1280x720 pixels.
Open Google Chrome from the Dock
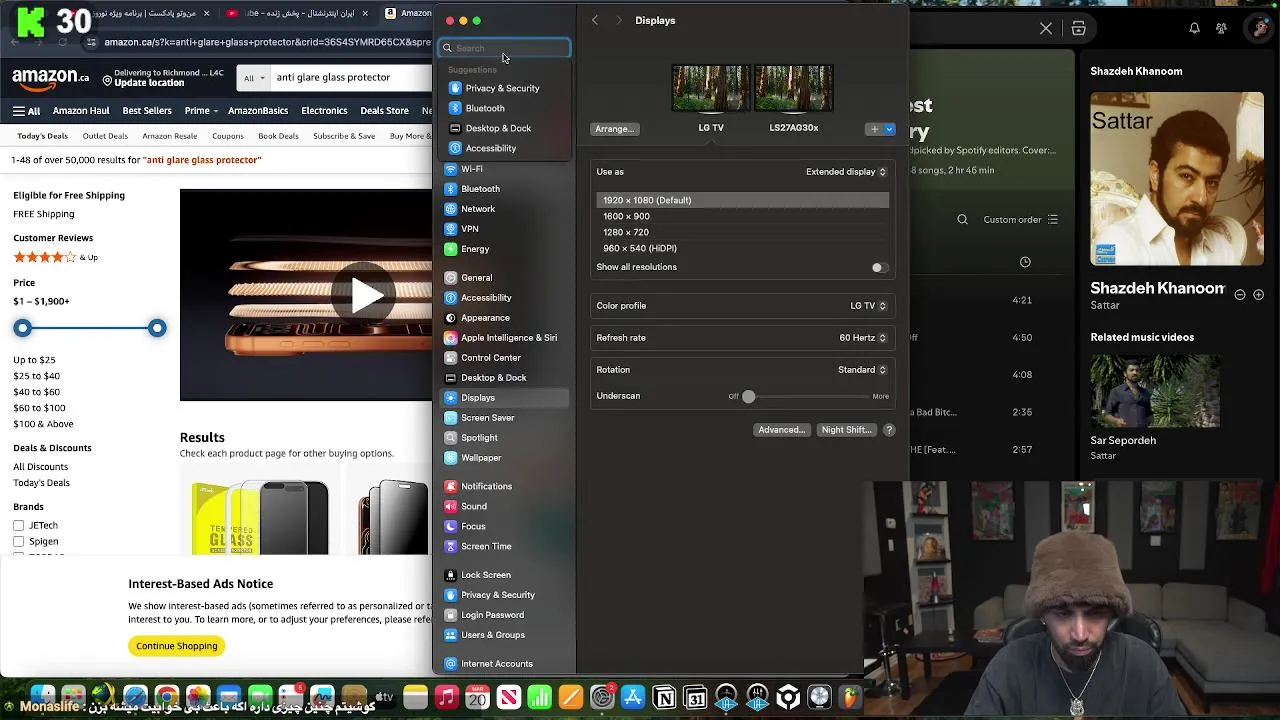tap(167, 697)
